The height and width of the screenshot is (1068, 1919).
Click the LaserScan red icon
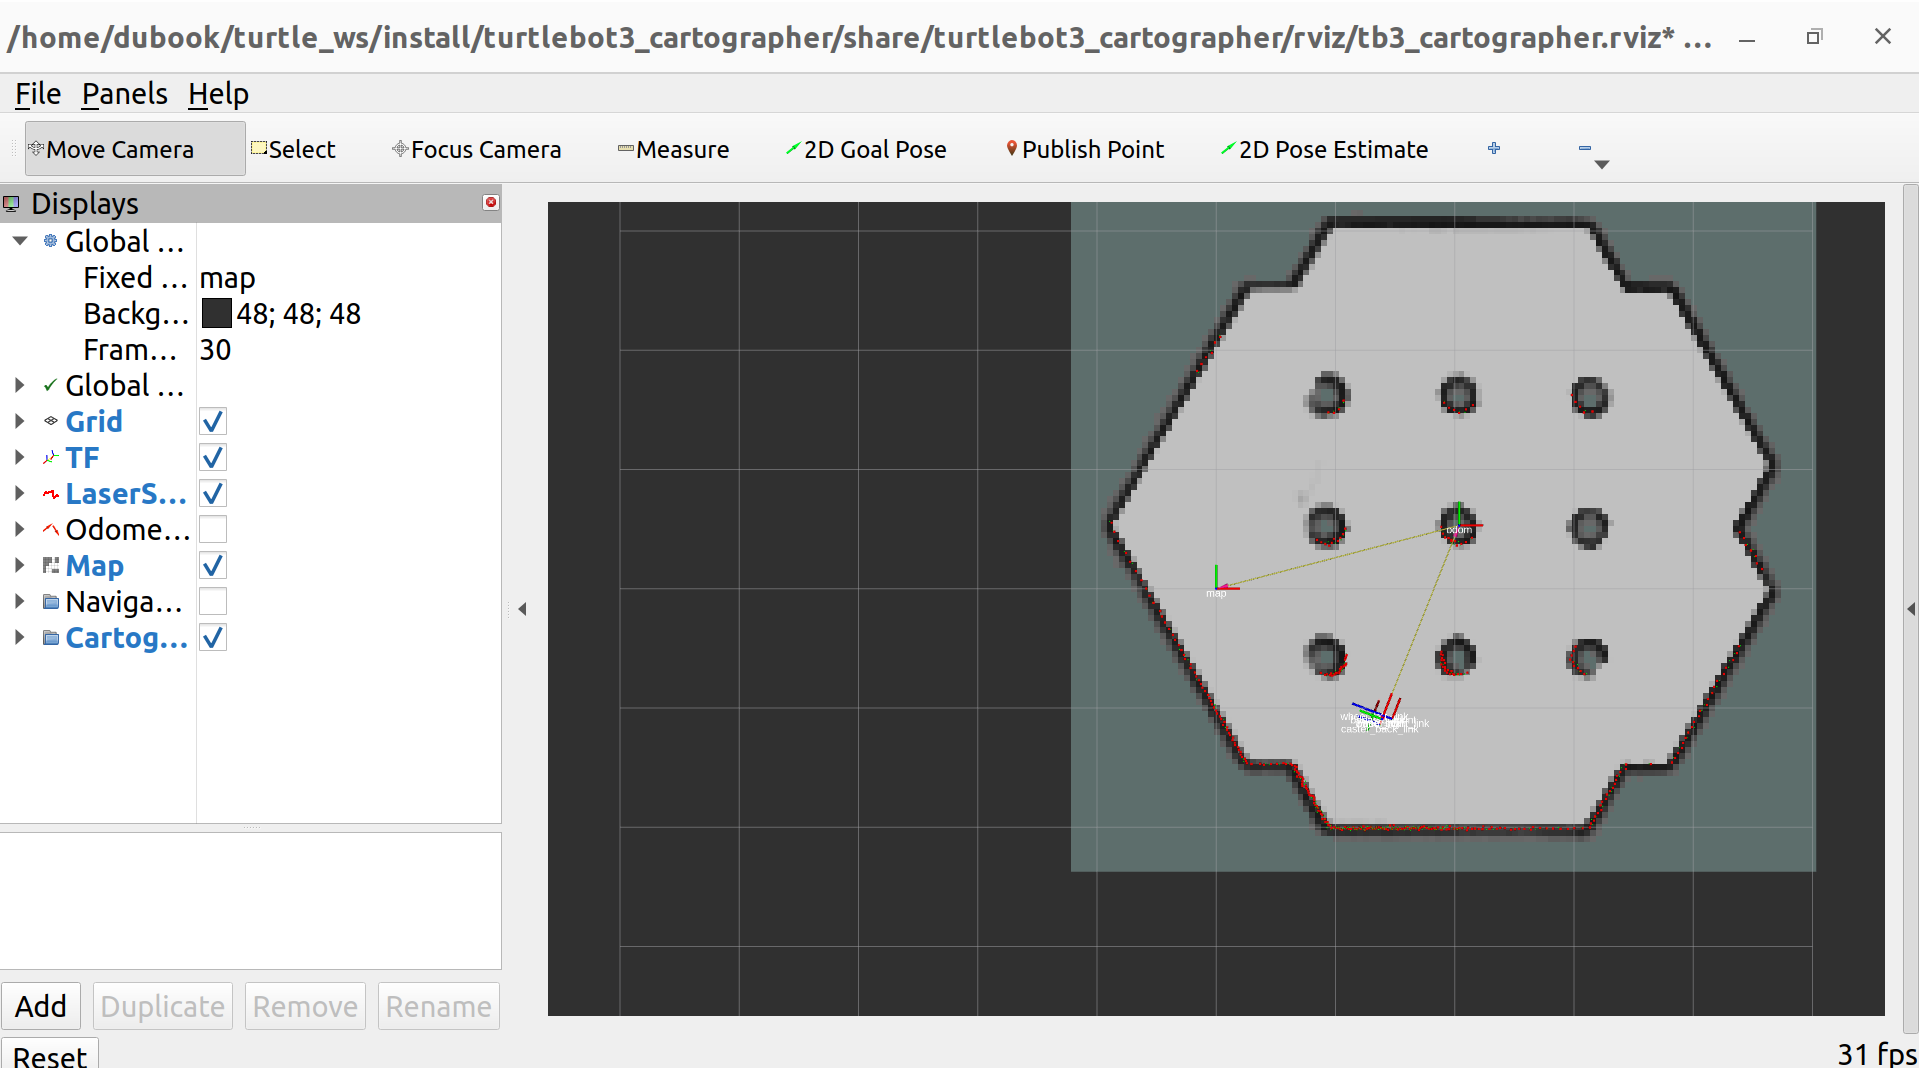point(51,494)
